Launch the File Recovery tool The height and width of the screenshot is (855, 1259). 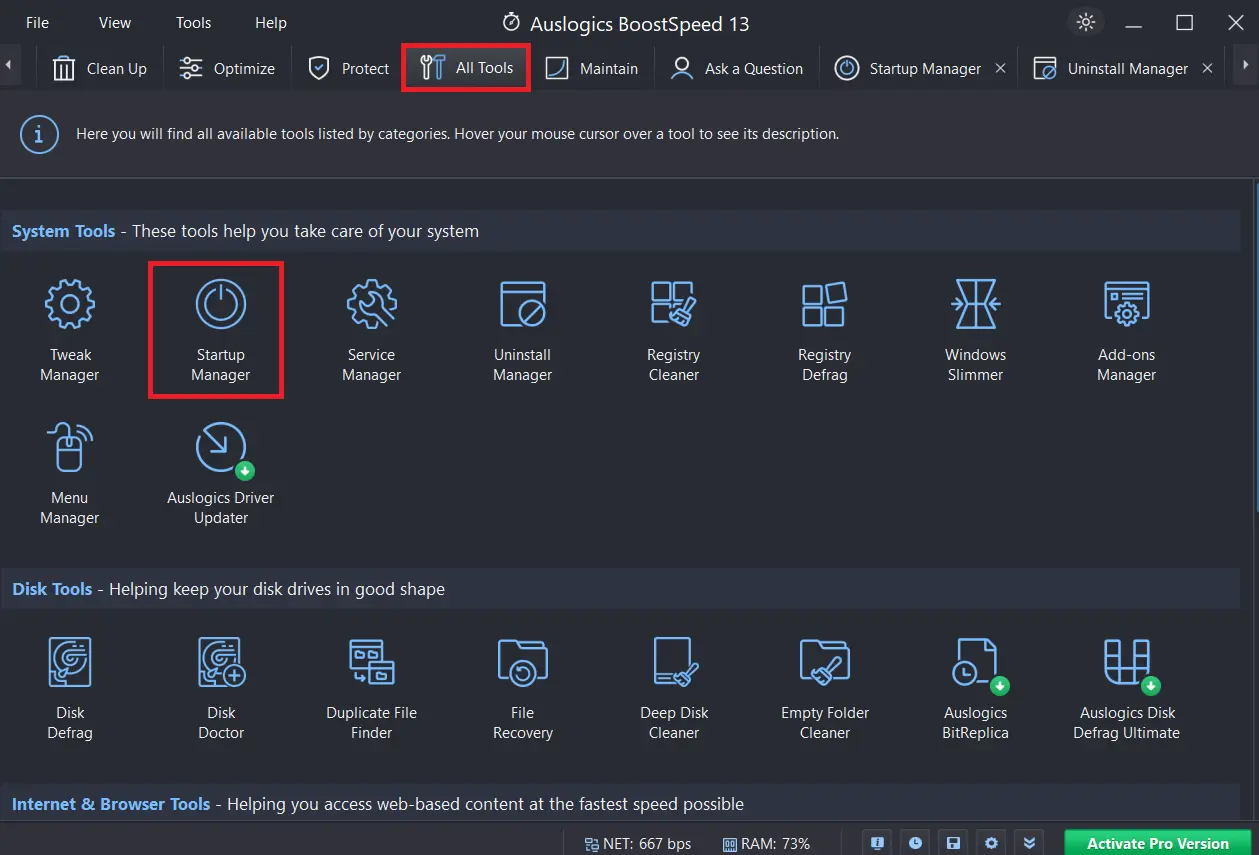point(522,688)
